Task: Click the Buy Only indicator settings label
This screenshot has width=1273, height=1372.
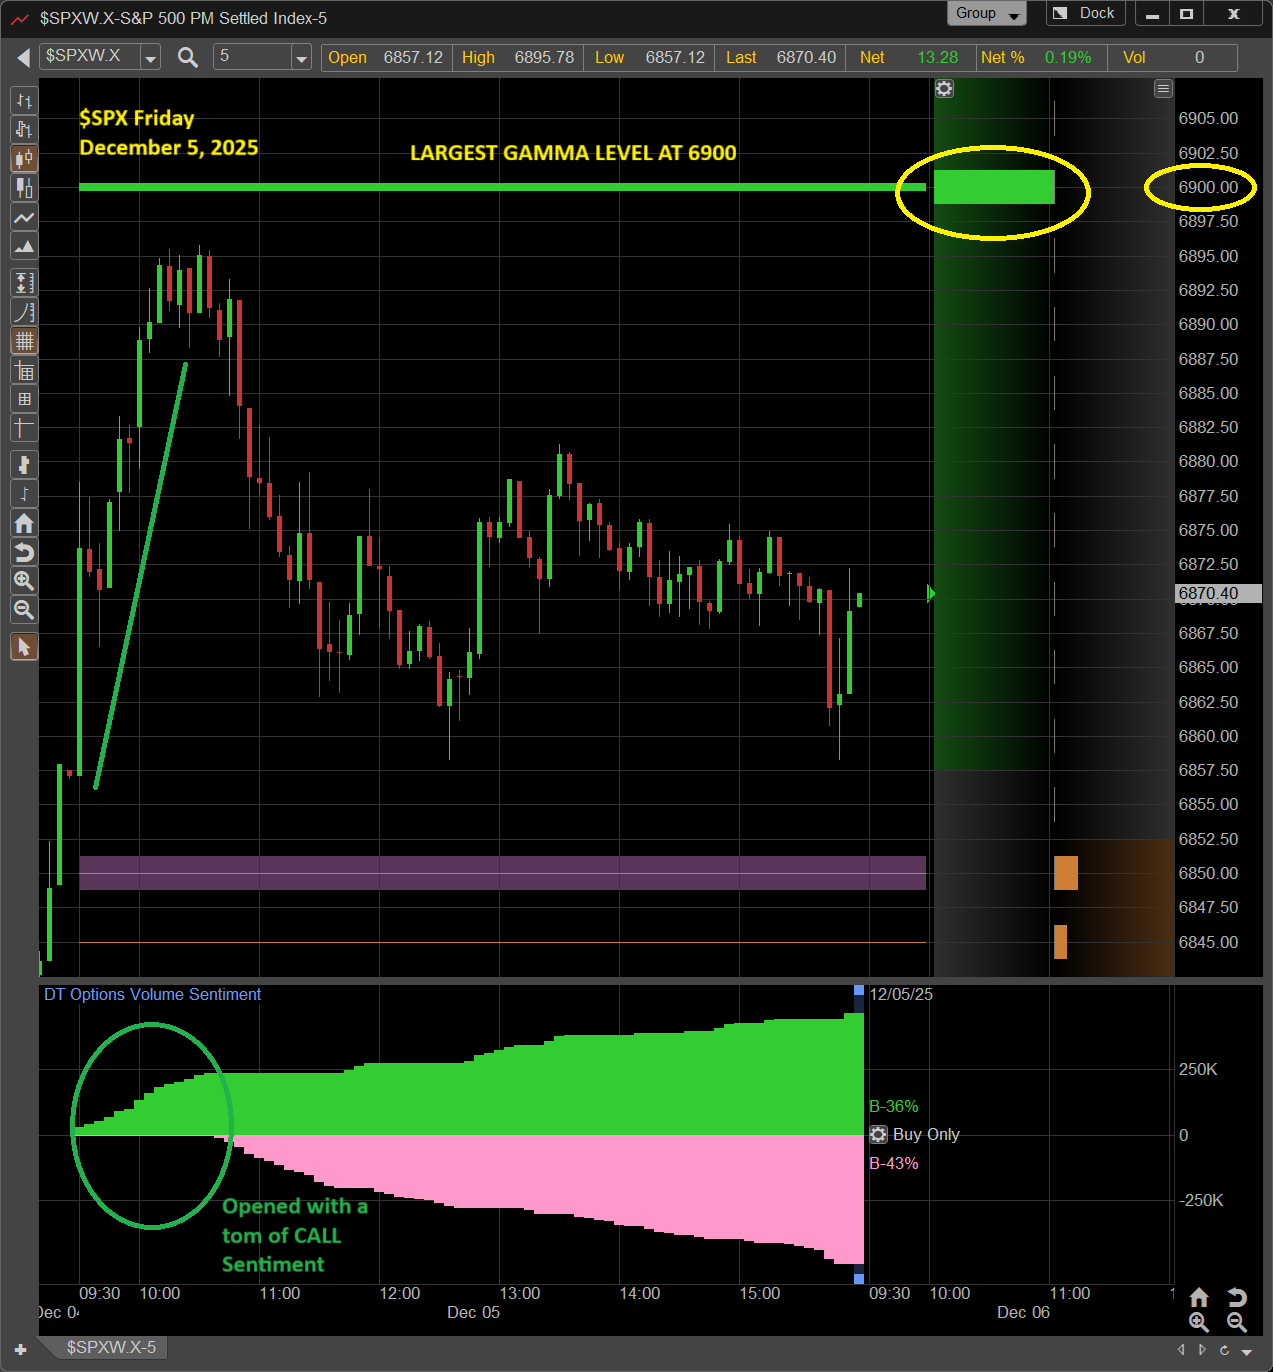Action: 925,1134
